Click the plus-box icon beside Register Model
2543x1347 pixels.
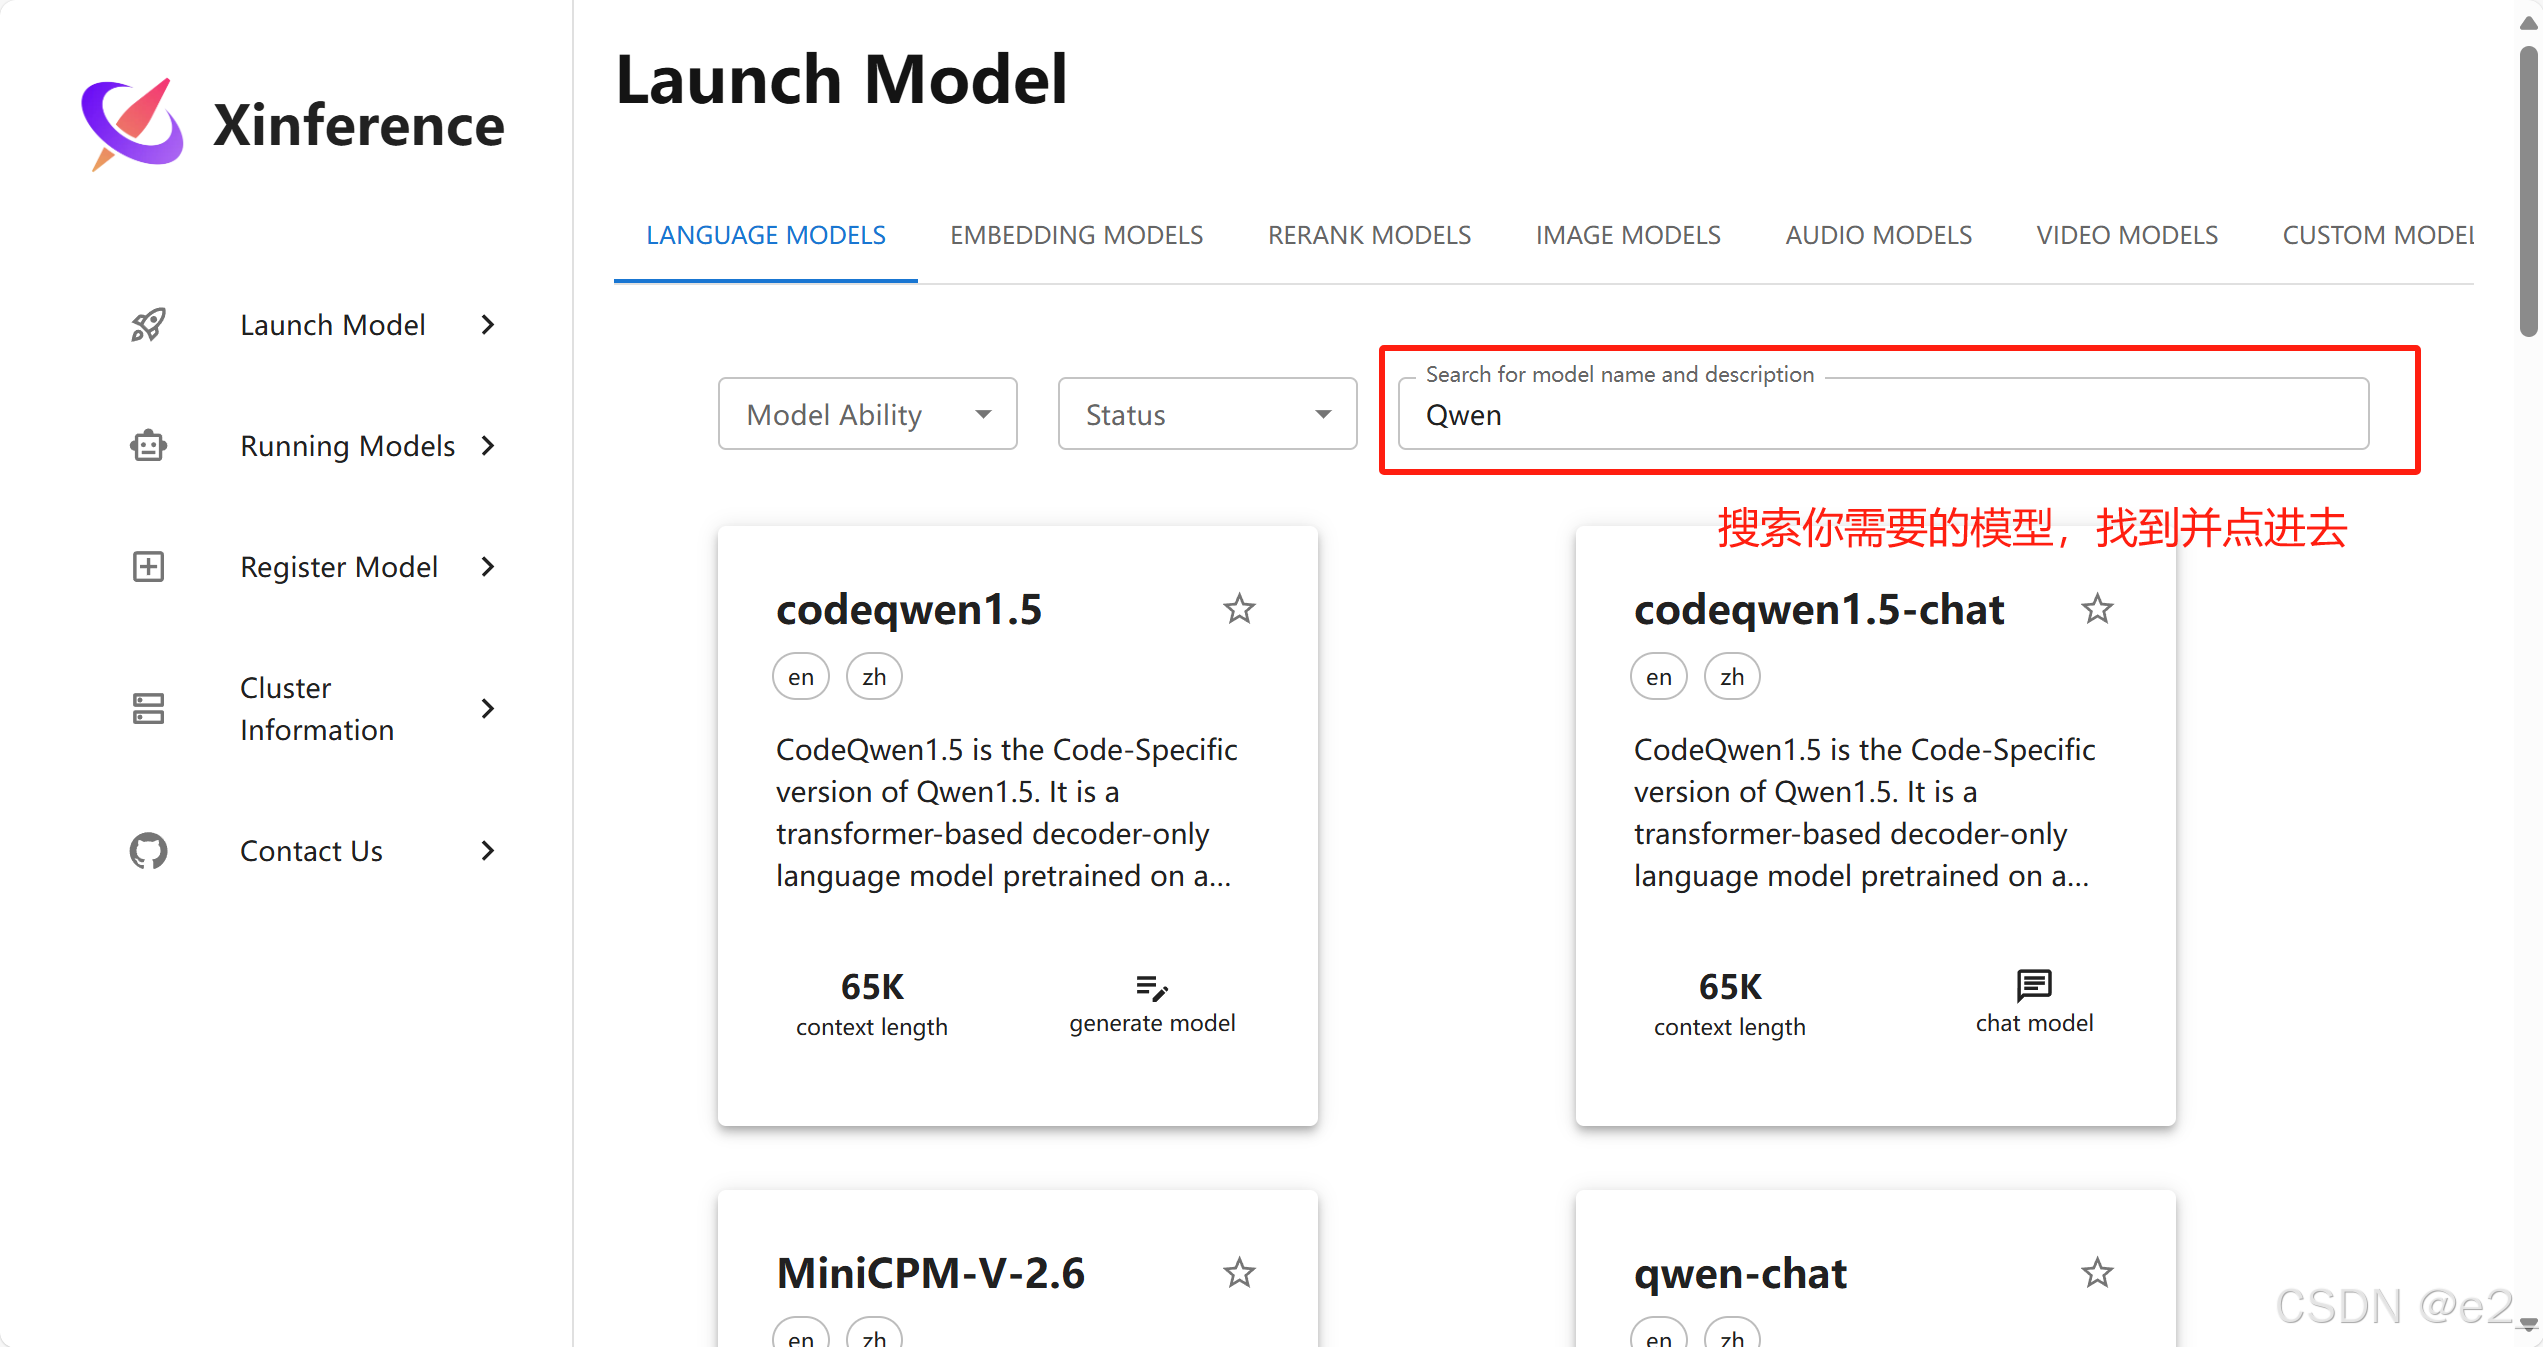point(148,567)
